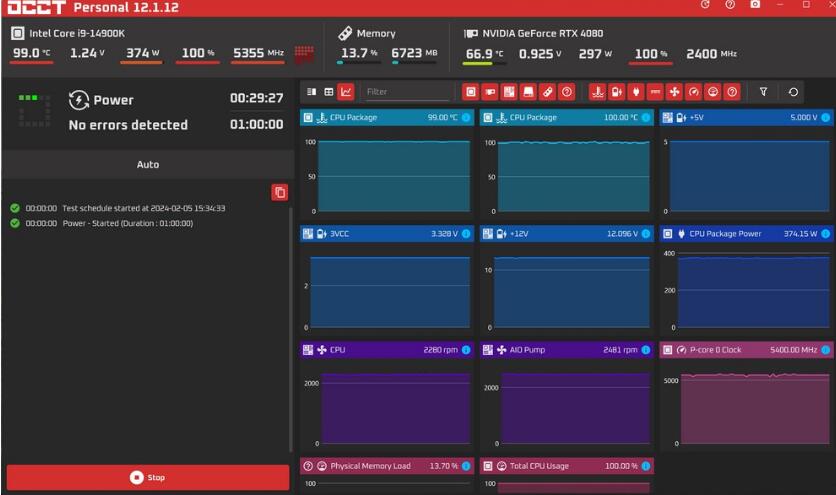Image resolution: width=836 pixels, height=495 pixels.
Task: Click the GPU temperature reading 66.9 °C
Action: (x=484, y=54)
